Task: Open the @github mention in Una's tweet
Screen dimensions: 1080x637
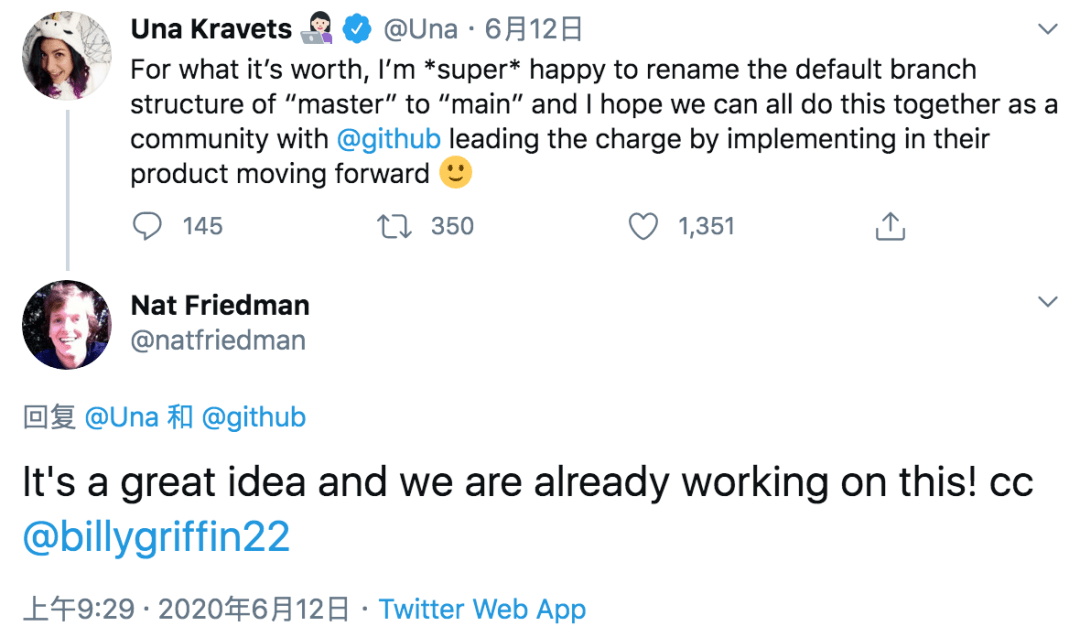Action: point(388,139)
